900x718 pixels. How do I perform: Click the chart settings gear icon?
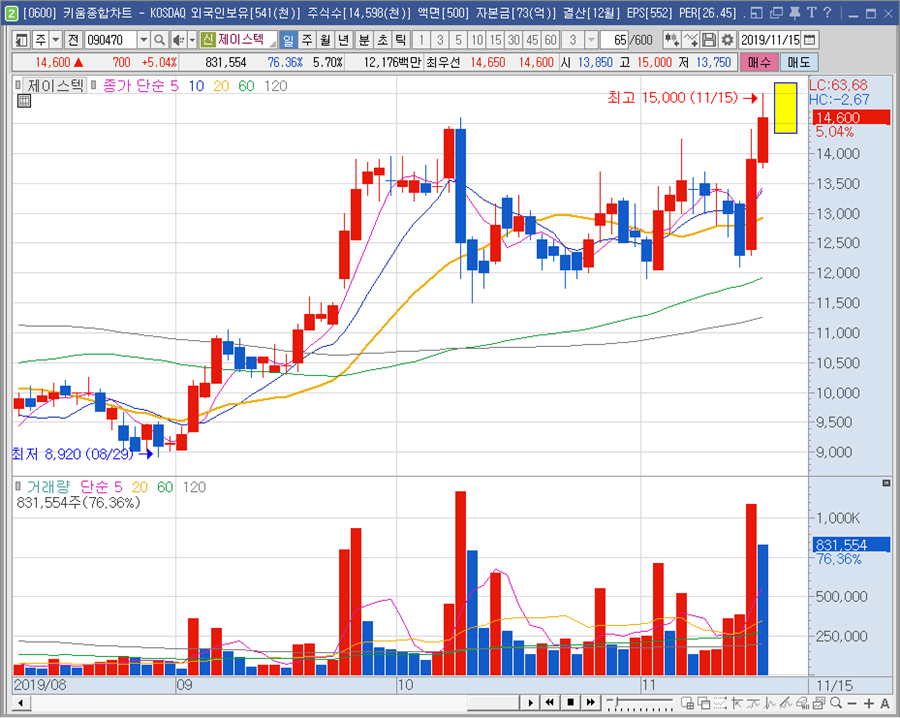tap(727, 40)
